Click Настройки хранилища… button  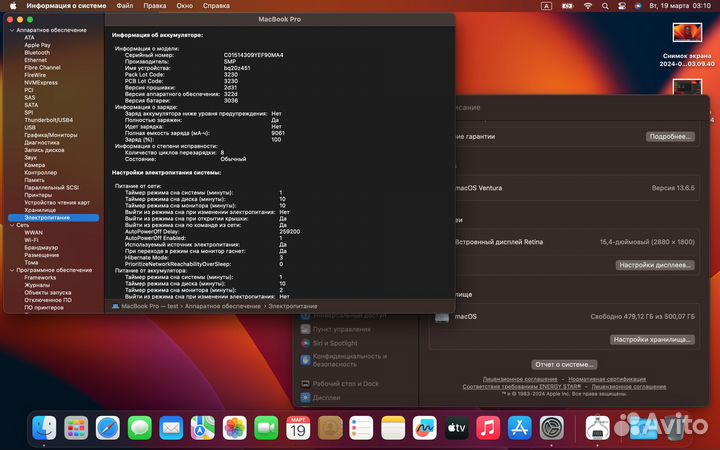click(652, 339)
